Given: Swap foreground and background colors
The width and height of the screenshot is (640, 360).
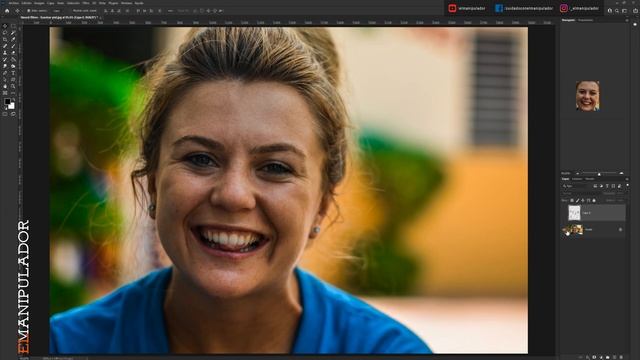Looking at the screenshot, I should pyautogui.click(x=13, y=99).
